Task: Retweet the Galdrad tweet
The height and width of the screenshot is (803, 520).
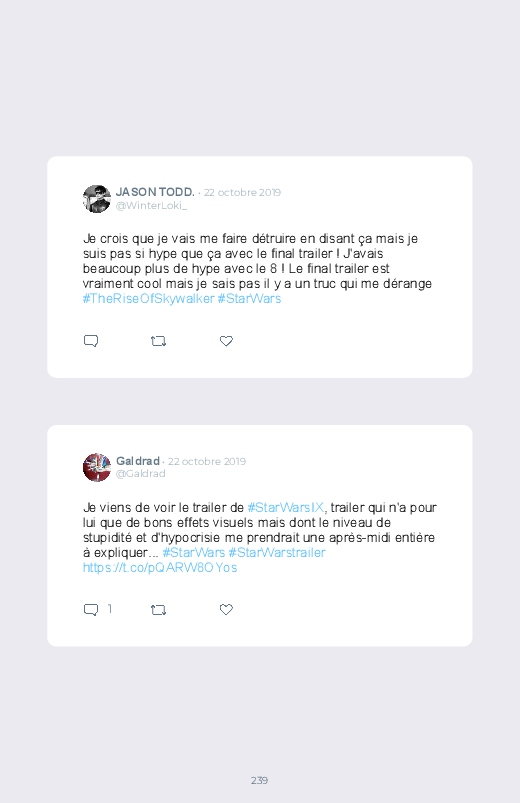Action: coord(158,609)
